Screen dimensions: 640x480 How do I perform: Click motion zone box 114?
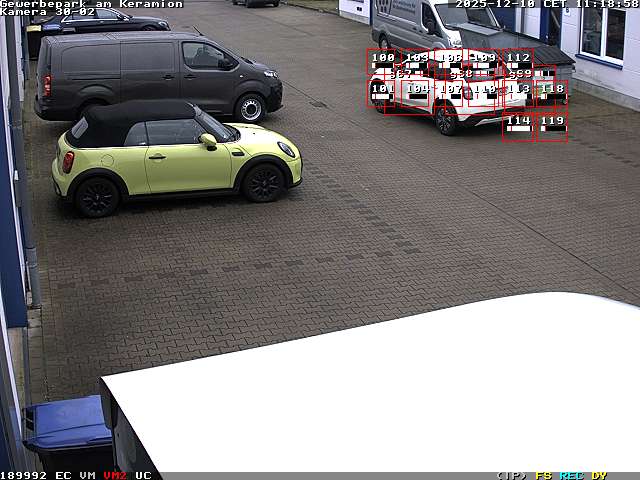(518, 125)
